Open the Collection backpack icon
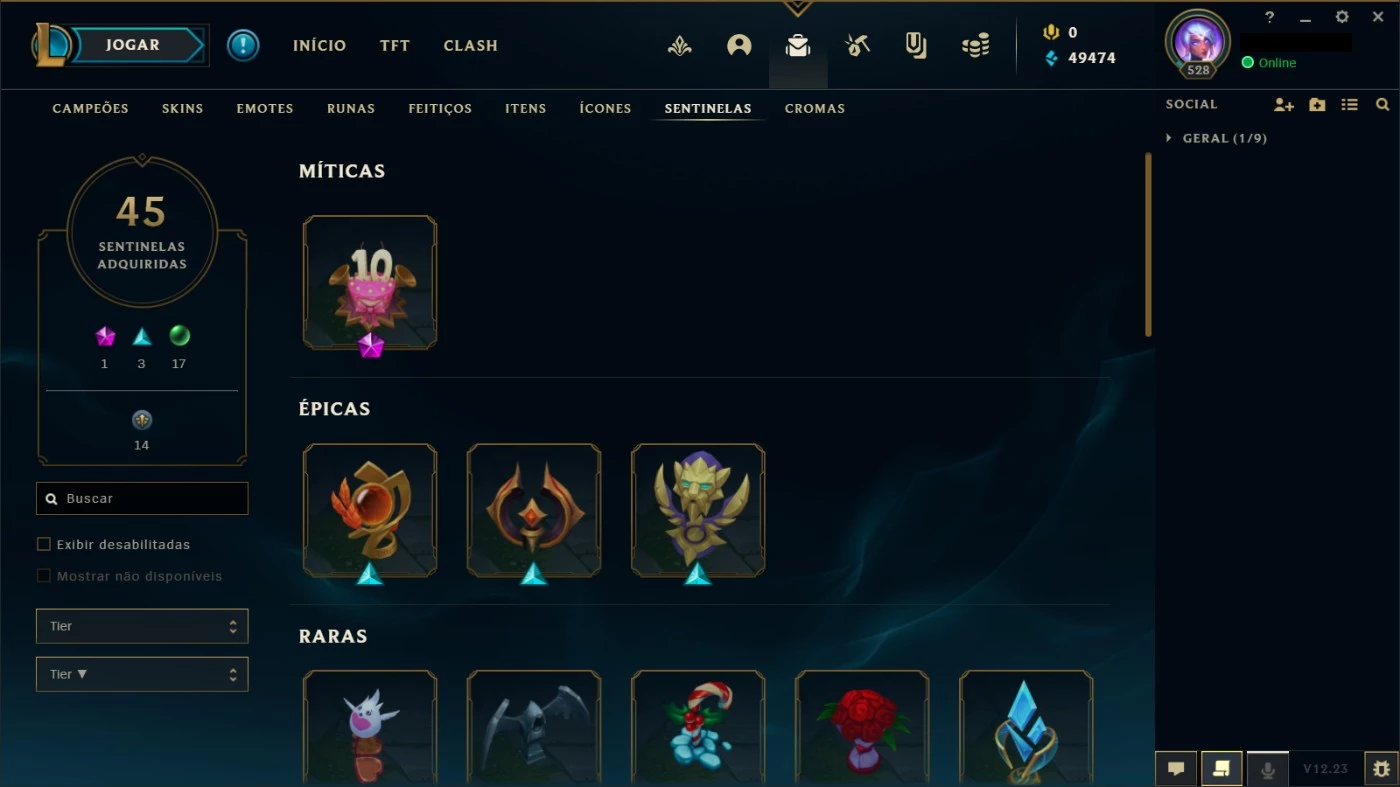Screen dimensions: 1400x787 click(798, 45)
